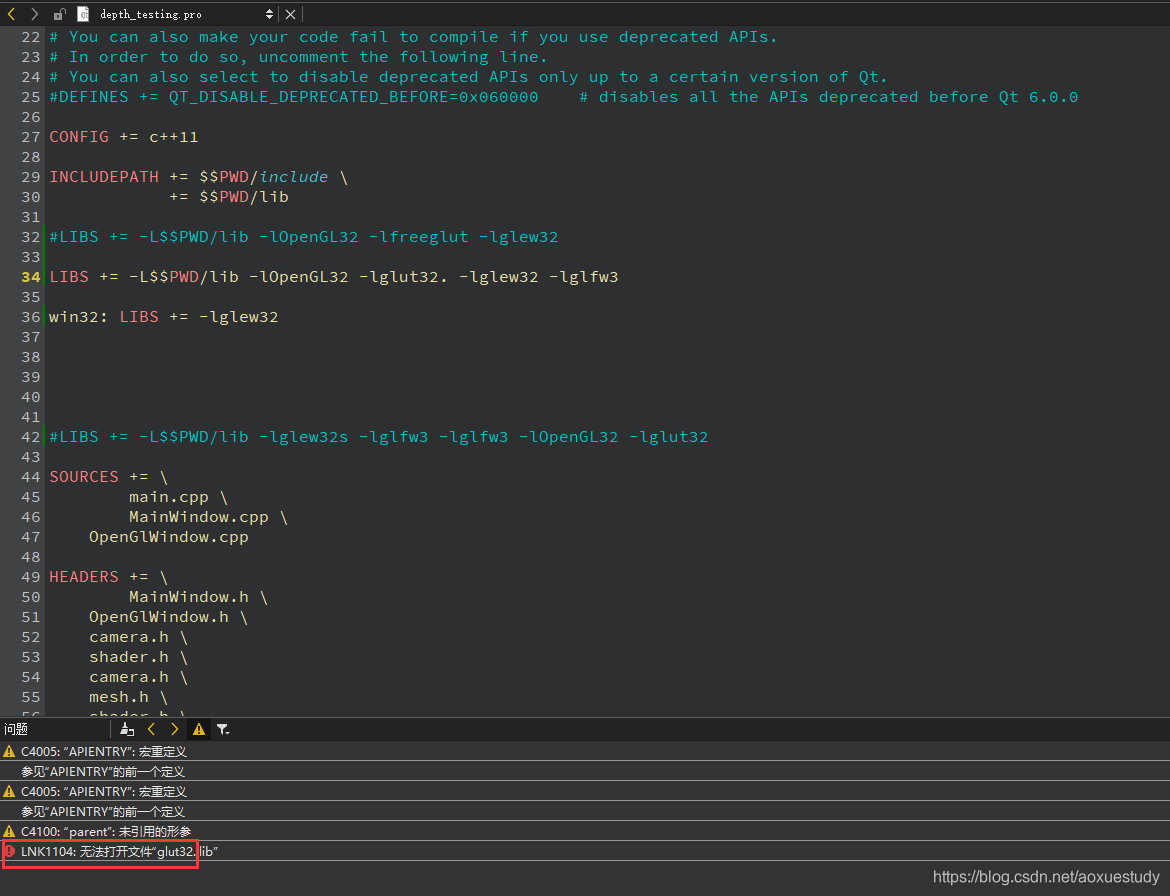Click the navigate forward arrow in editor toolbar
1170x896 pixels.
[x=35, y=14]
